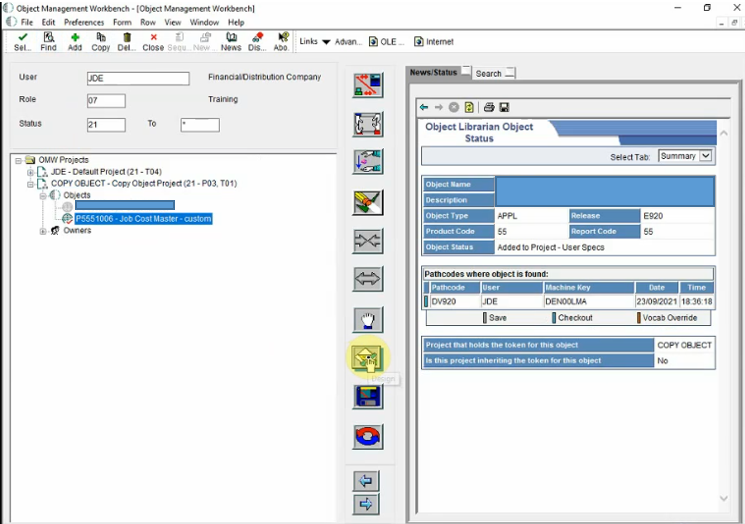Select the Objects tree item
Screen dimensions: 745x524
click(76, 195)
